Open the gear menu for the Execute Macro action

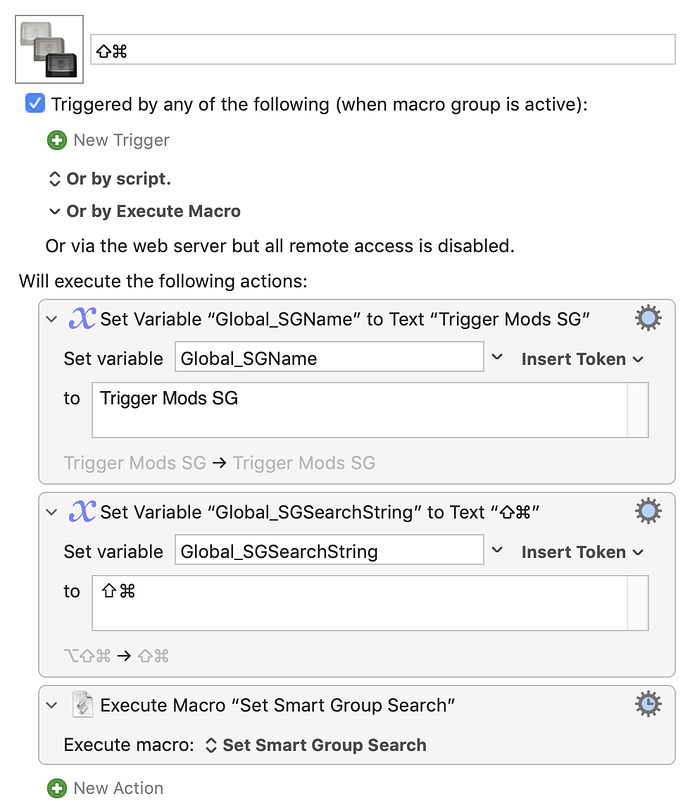648,704
